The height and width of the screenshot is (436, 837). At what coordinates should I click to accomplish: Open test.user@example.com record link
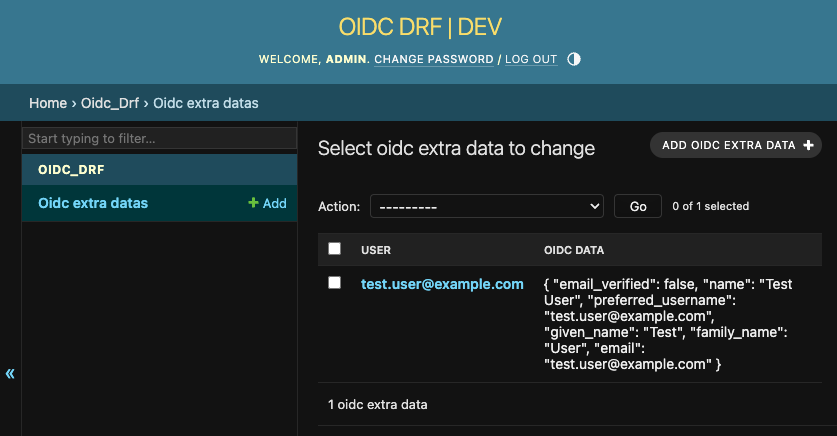coord(442,284)
